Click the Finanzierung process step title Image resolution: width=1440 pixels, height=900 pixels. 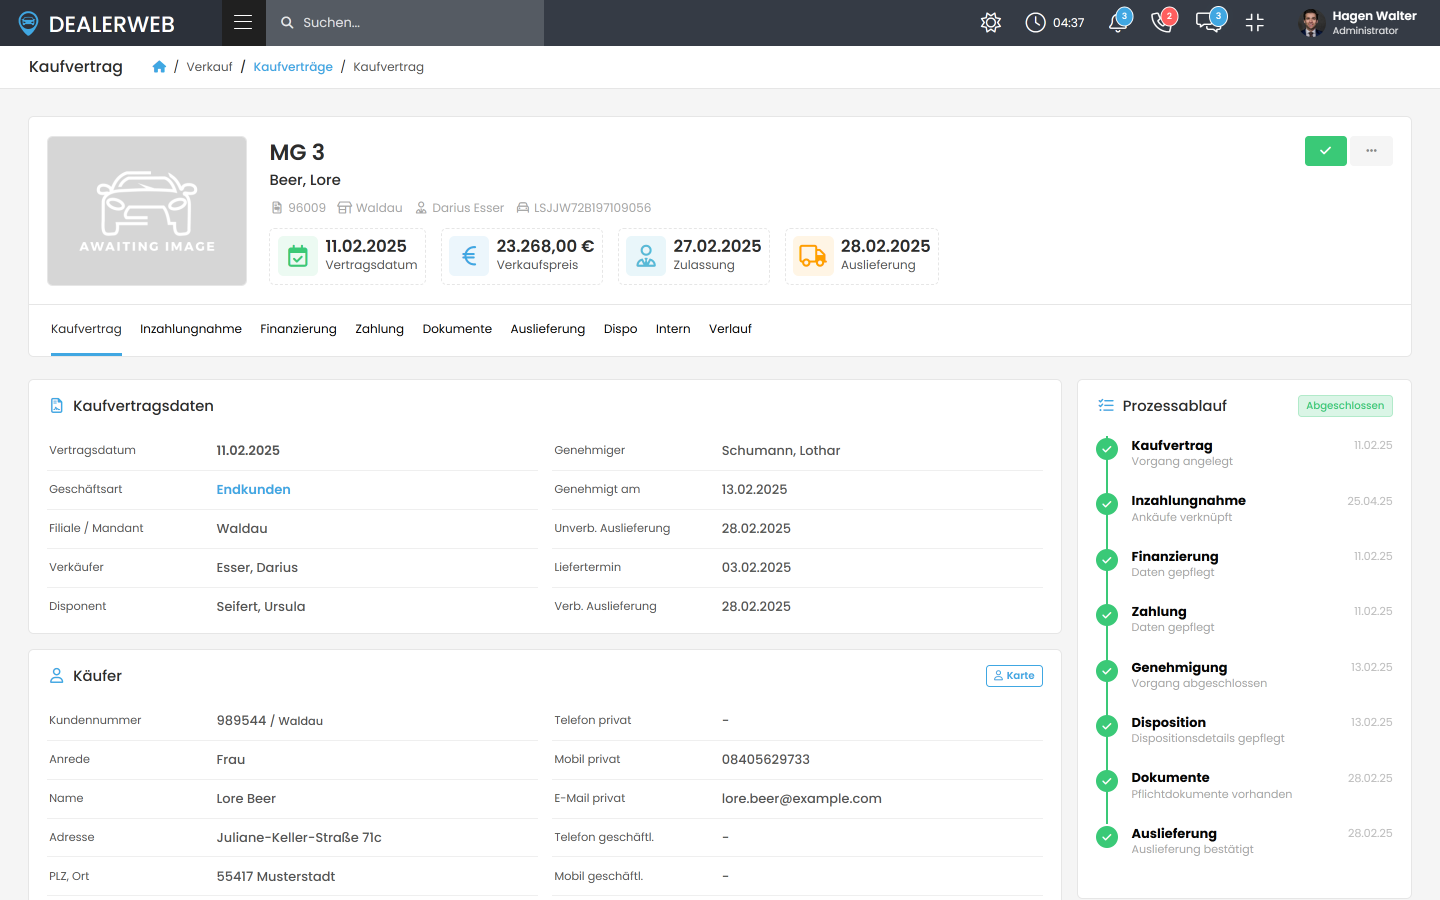pyautogui.click(x=1175, y=556)
